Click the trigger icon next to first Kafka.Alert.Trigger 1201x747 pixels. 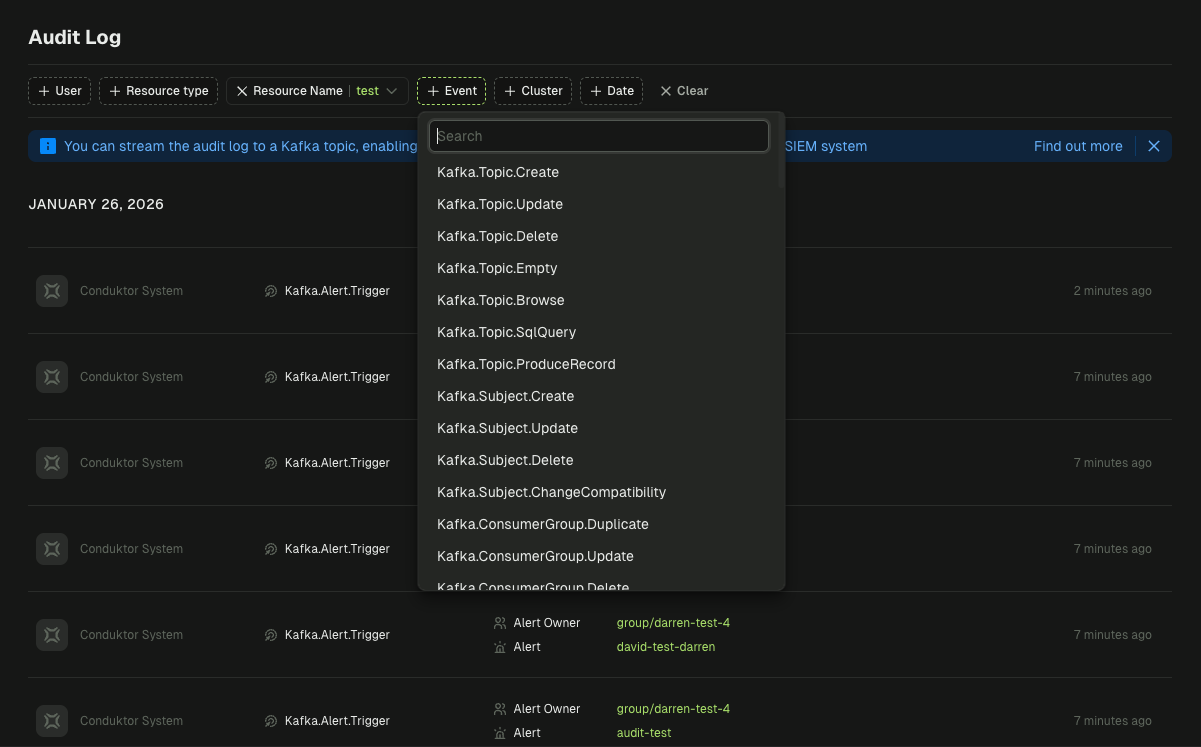(x=271, y=291)
